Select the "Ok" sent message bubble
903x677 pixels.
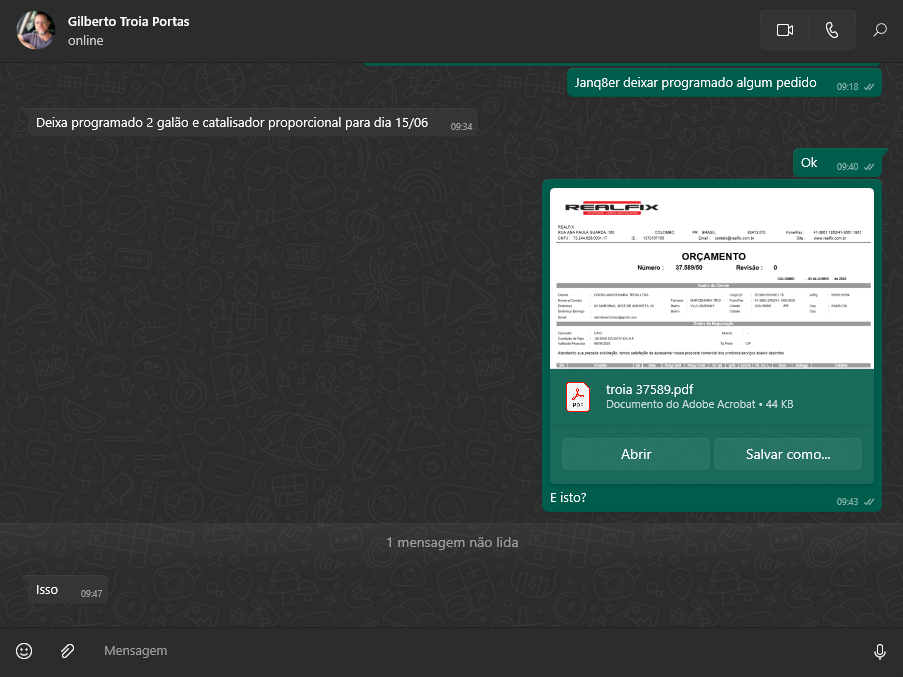(809, 163)
